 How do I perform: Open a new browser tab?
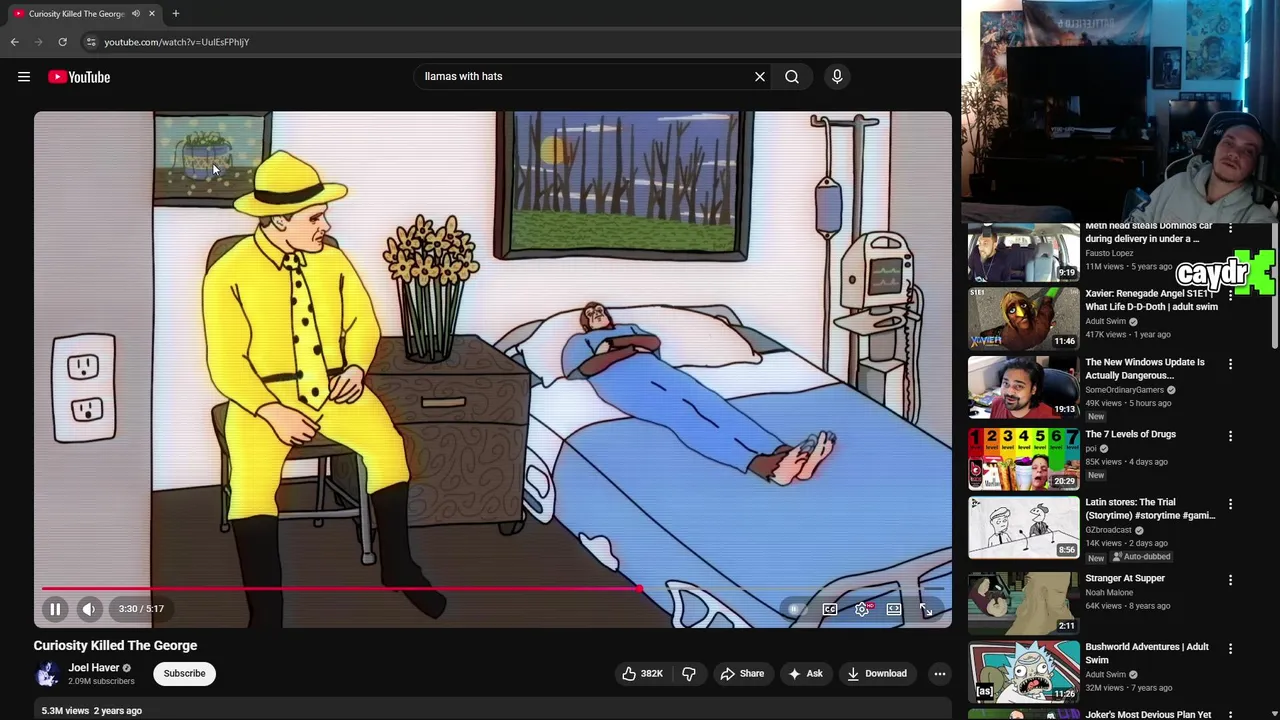(175, 14)
